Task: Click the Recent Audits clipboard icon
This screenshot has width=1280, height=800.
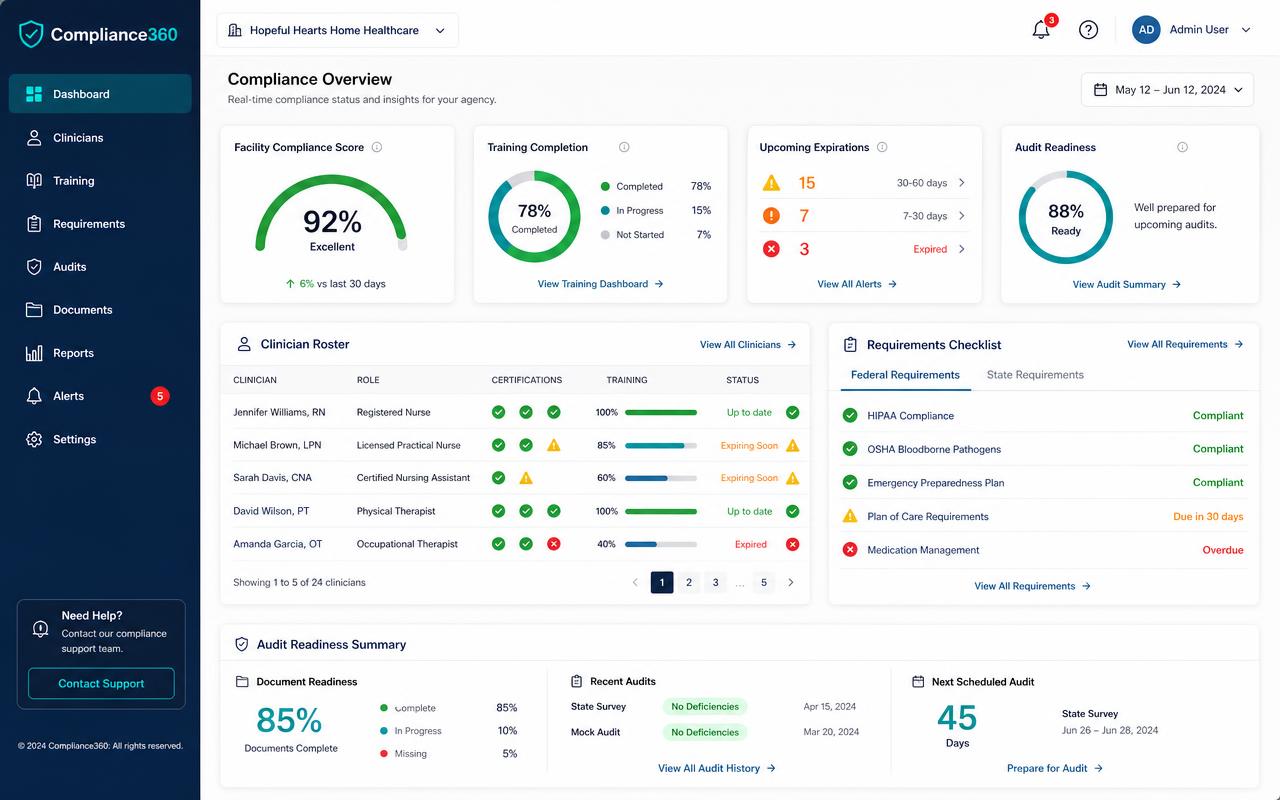Action: point(576,682)
